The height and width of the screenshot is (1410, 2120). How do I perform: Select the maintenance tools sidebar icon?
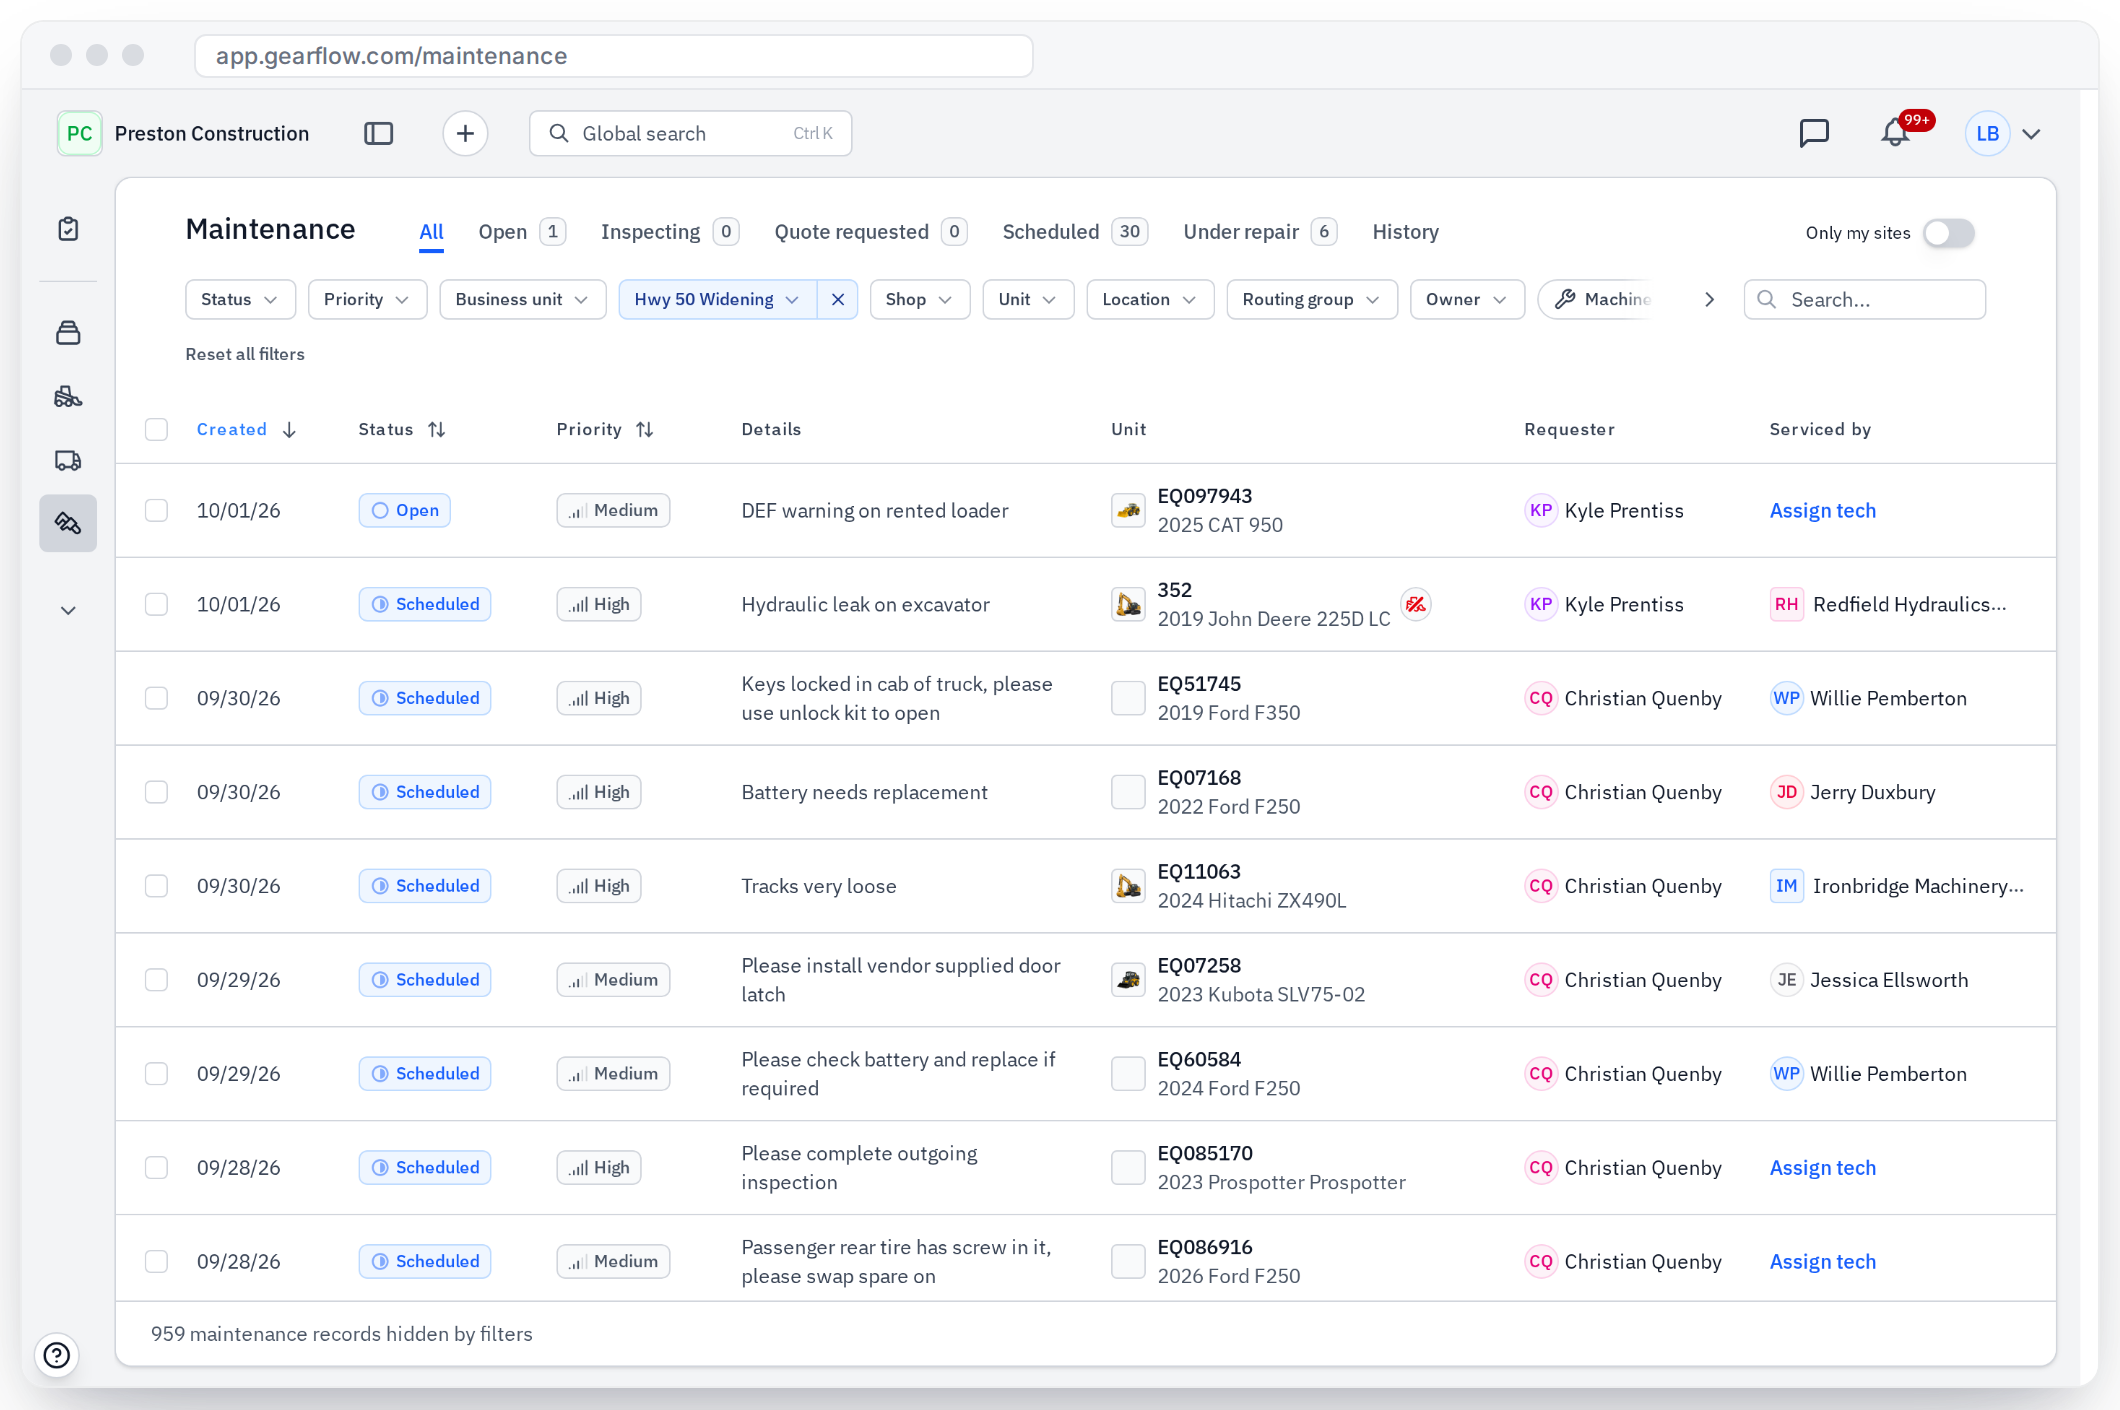[x=68, y=523]
